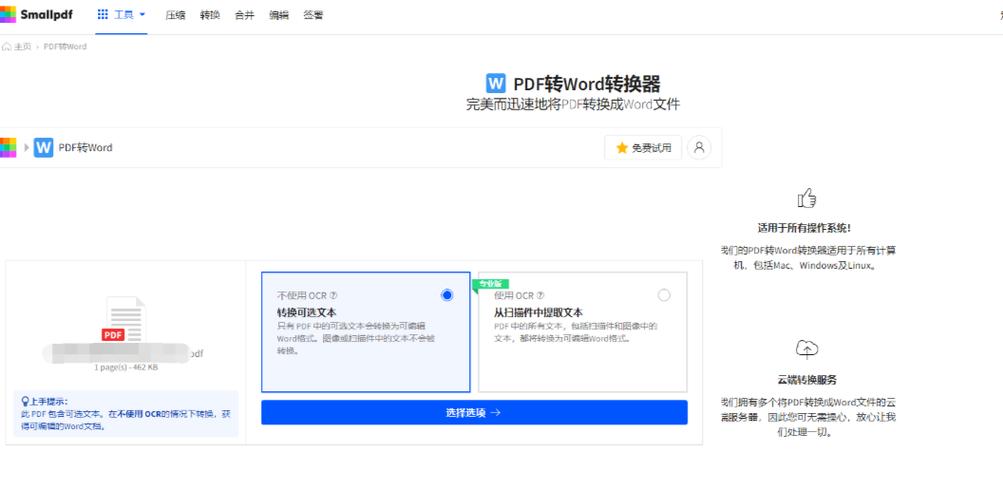Click help icon beside 不使用 OCR
The height and width of the screenshot is (489, 1003).
(x=333, y=296)
